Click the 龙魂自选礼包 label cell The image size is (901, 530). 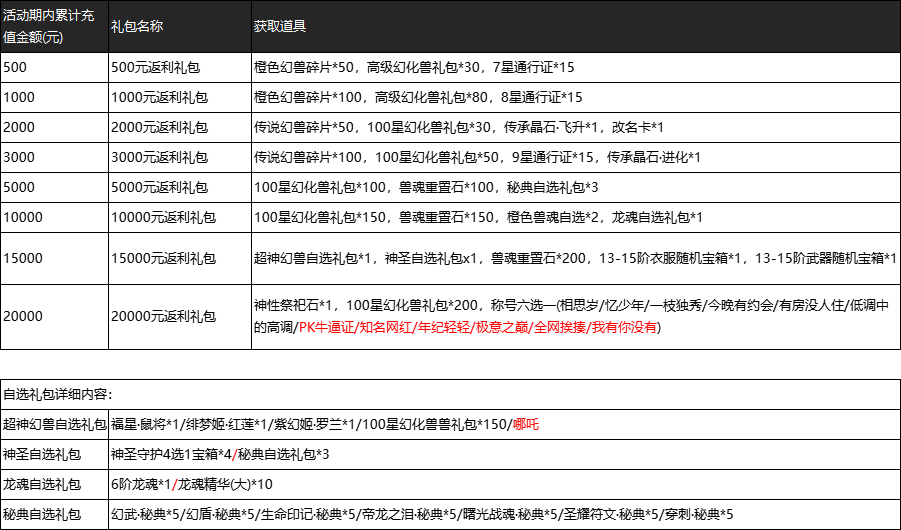(x=42, y=485)
